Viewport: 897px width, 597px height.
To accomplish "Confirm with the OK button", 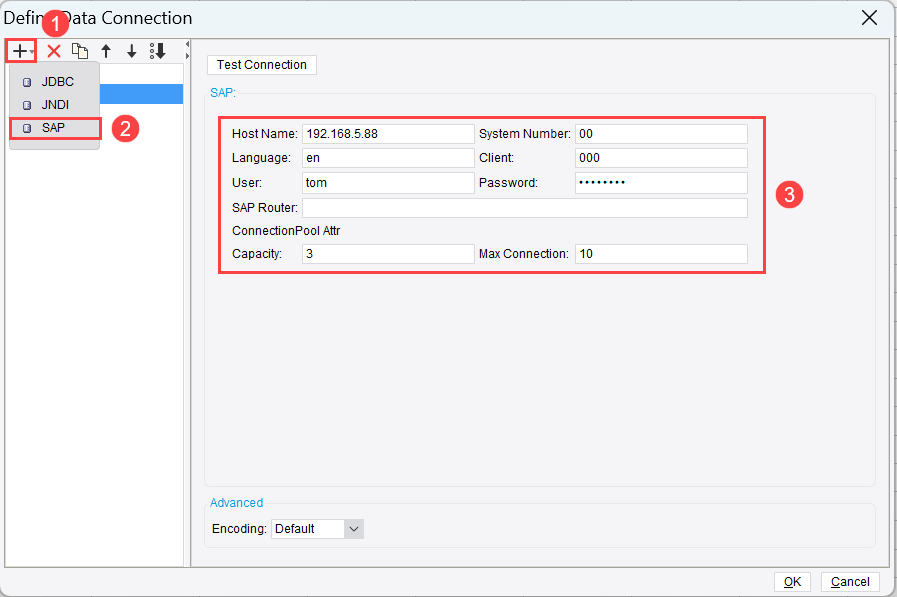I will tap(792, 582).
